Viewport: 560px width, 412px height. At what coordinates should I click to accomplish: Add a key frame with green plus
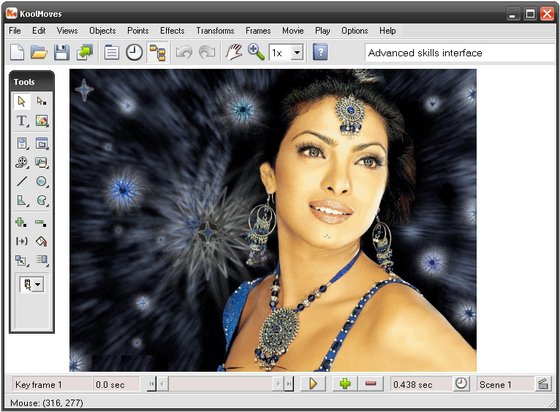pyautogui.click(x=345, y=384)
